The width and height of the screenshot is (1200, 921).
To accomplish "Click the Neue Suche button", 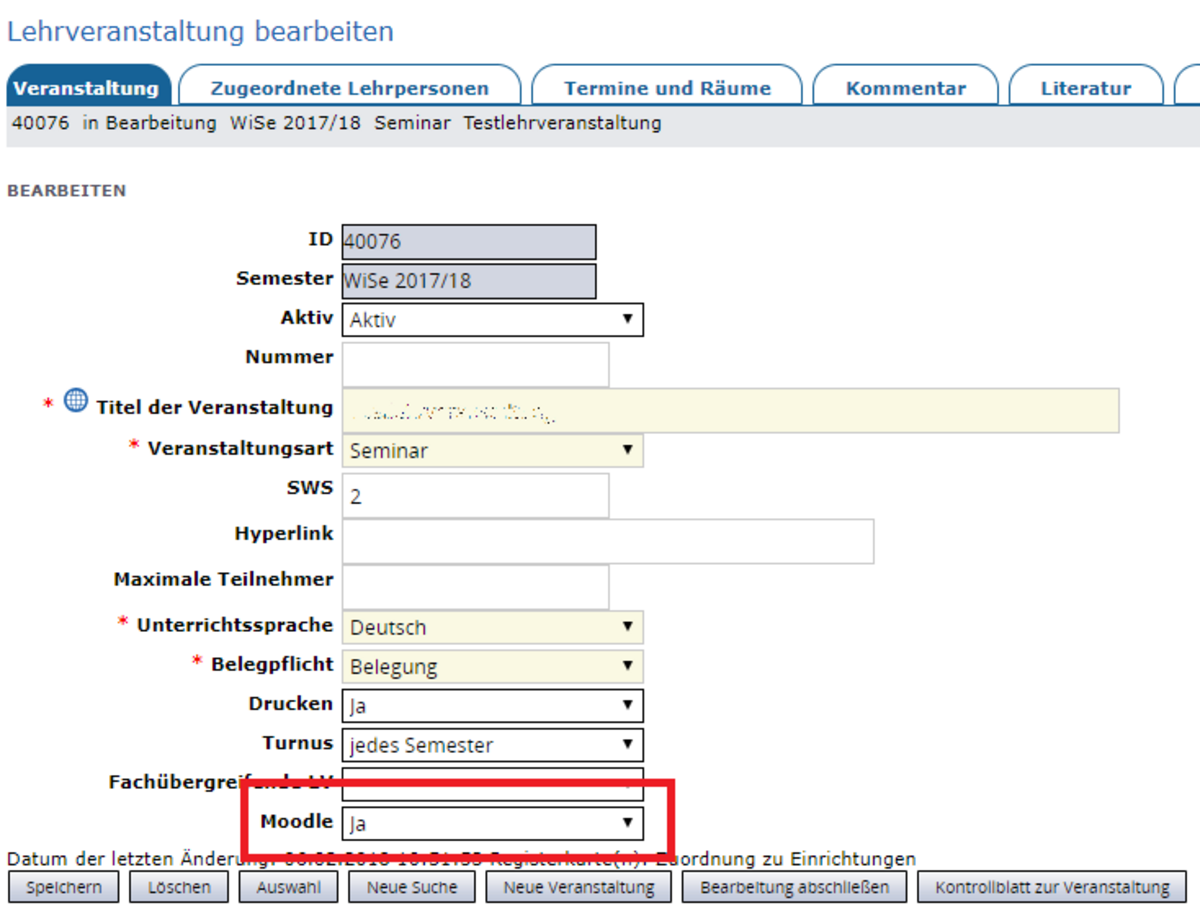I will 411,887.
